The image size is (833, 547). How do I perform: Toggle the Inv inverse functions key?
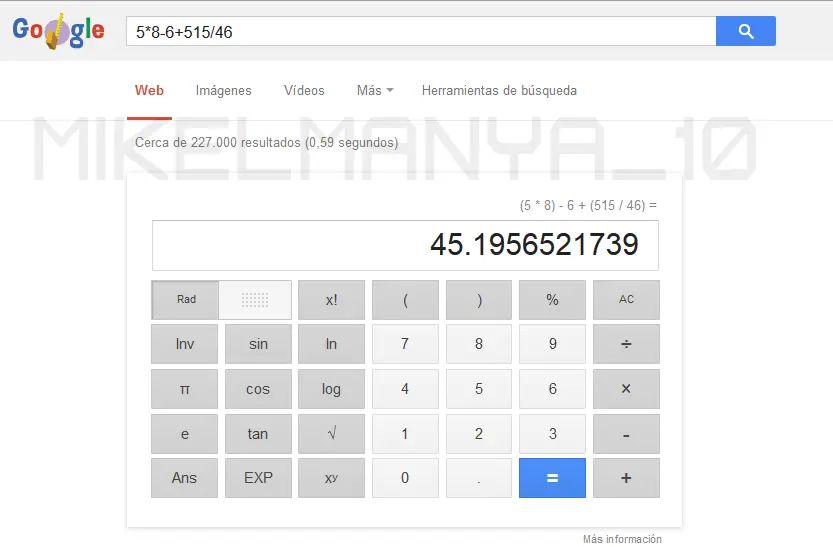tap(184, 344)
